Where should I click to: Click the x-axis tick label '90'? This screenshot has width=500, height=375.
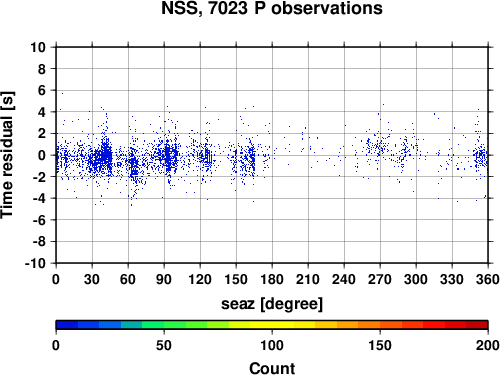tap(164, 279)
